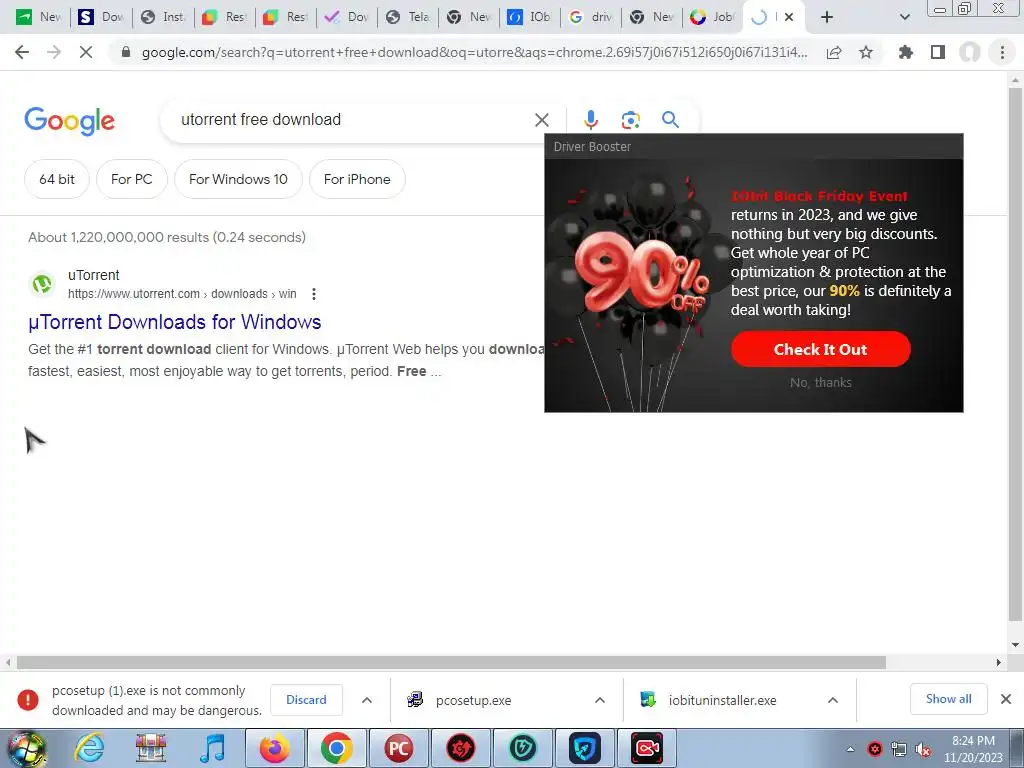This screenshot has width=1024, height=768.
Task: Filter results by For Windows 10 chip
Action: tap(238, 179)
